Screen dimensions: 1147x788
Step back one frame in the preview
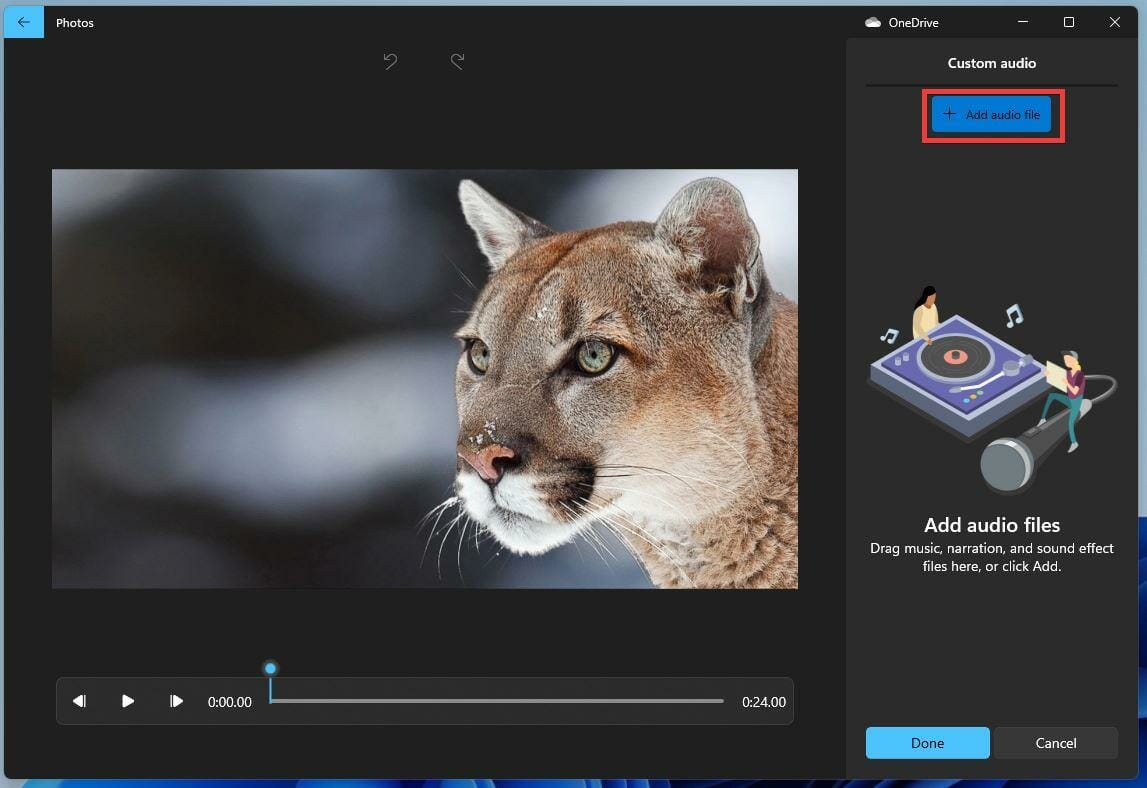click(x=80, y=701)
